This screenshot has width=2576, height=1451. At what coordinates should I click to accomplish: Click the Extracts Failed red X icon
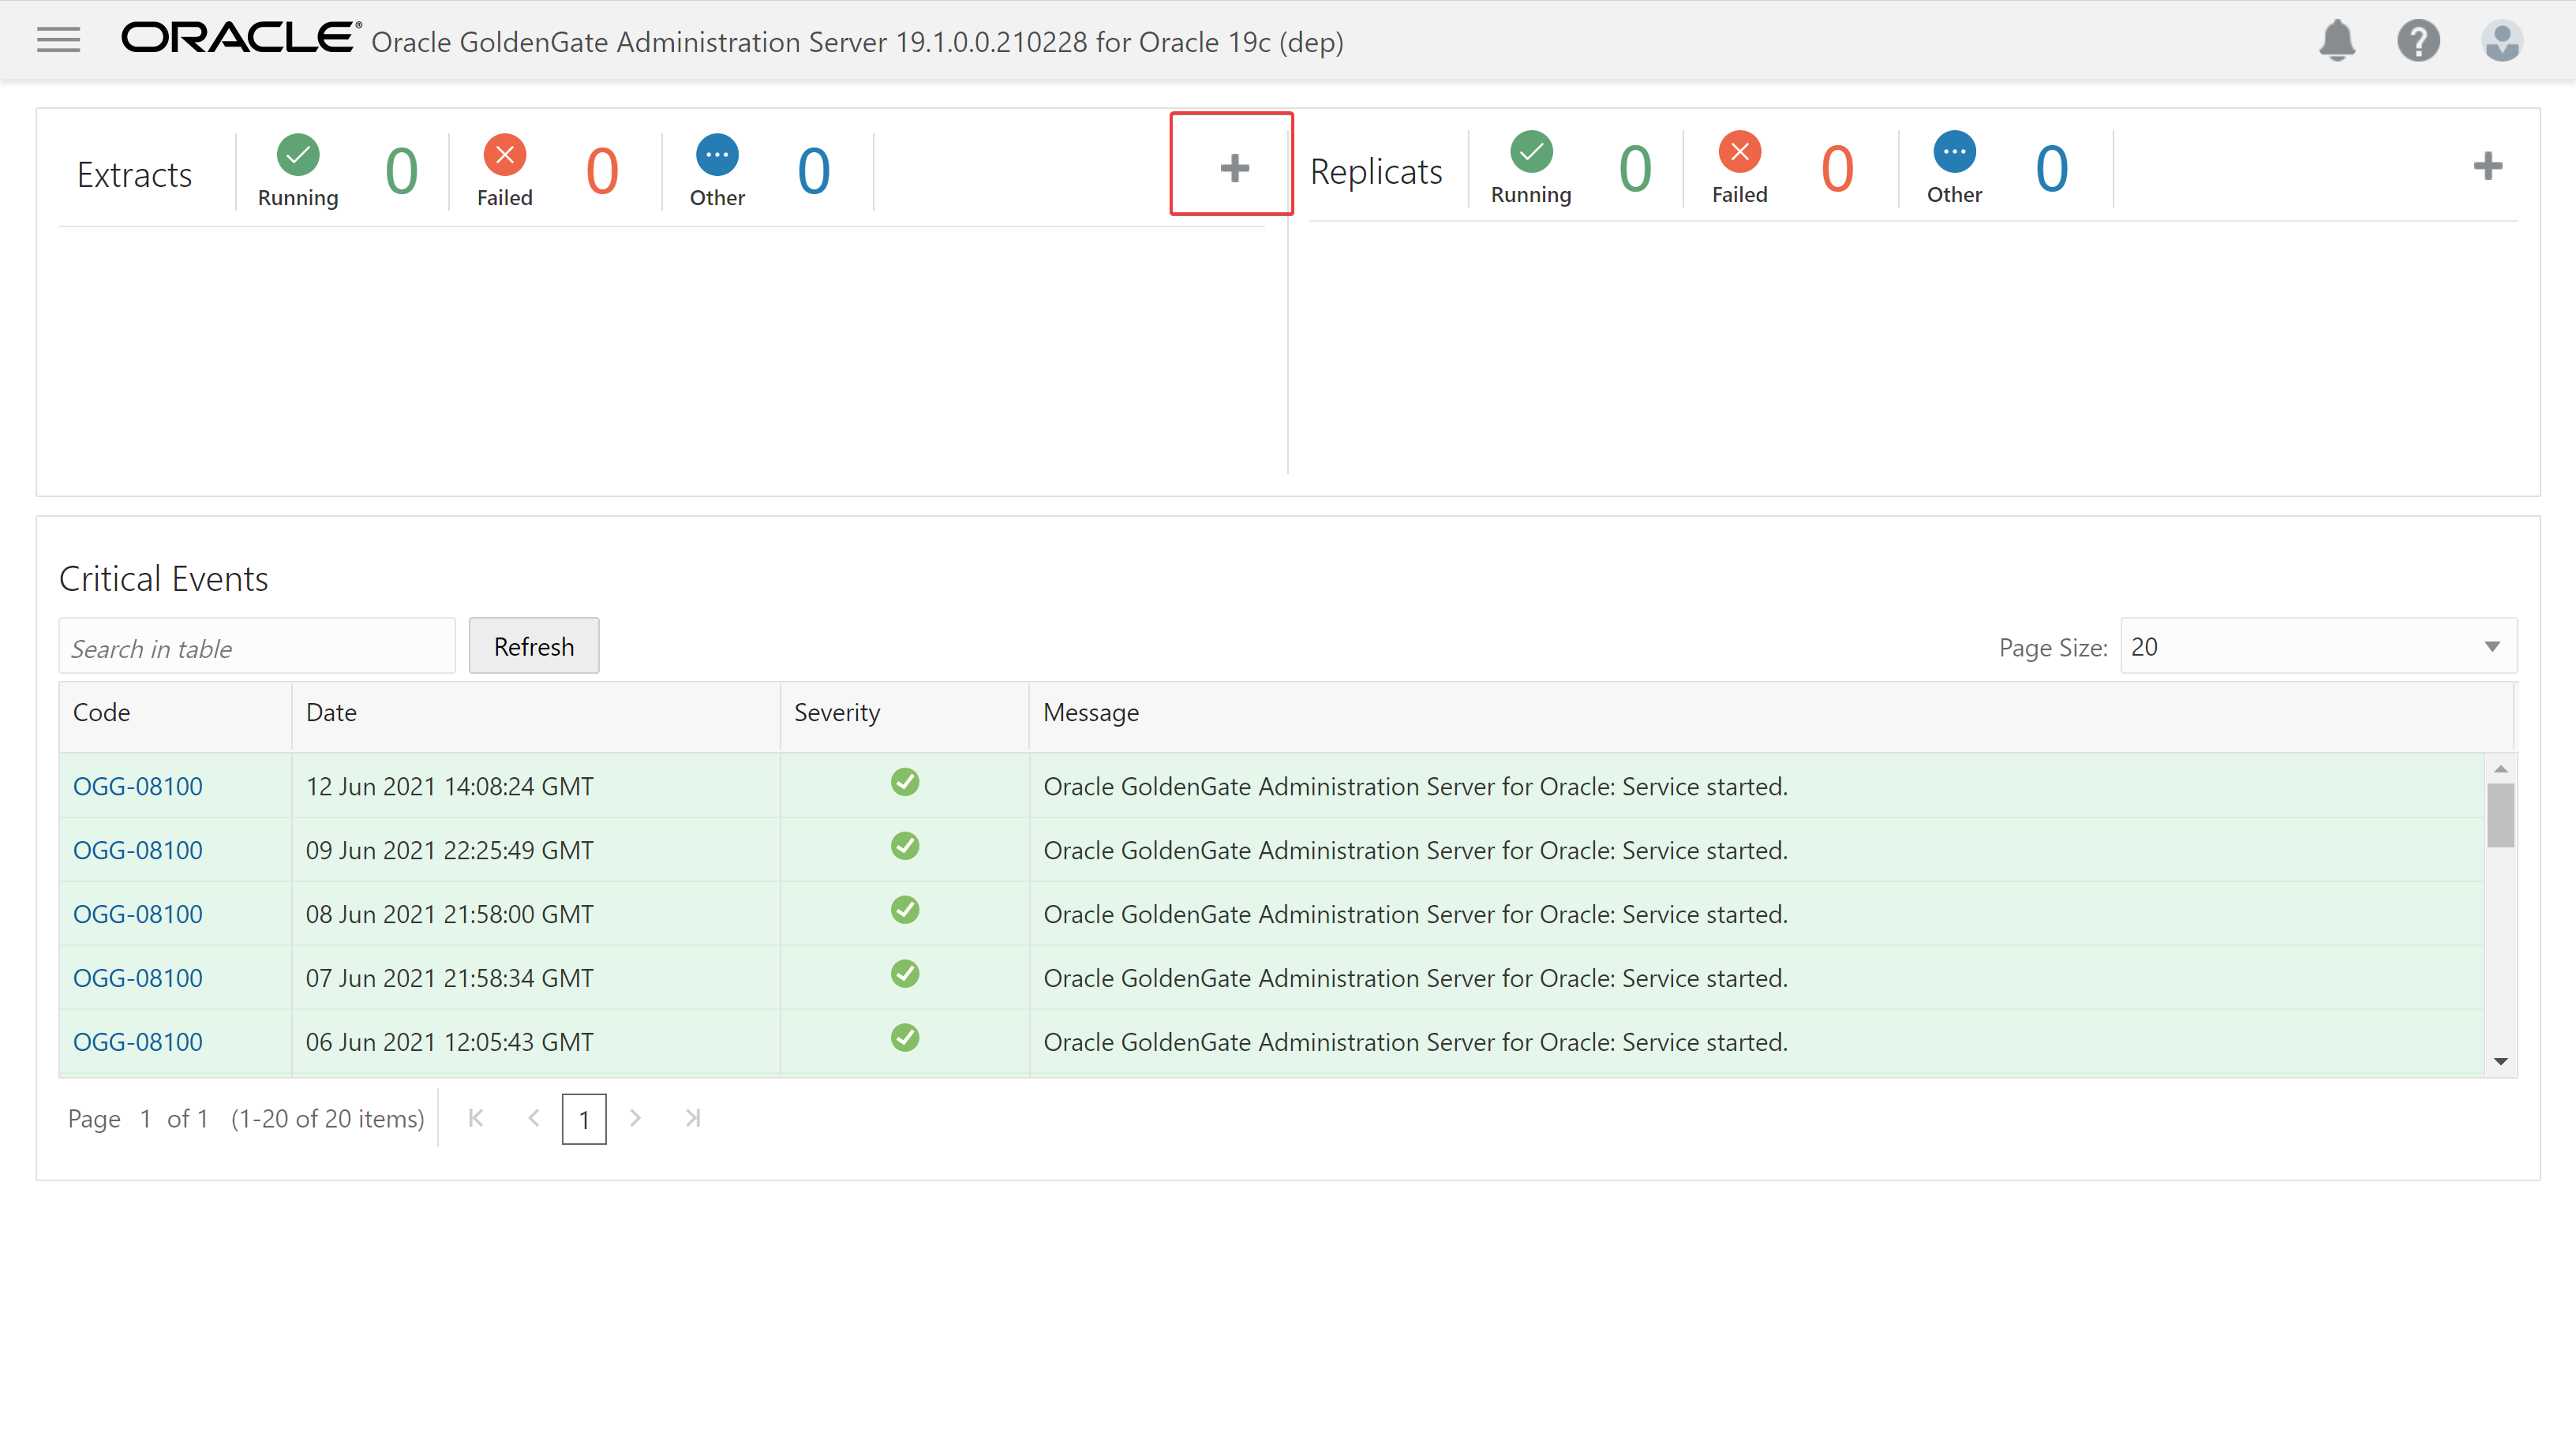point(504,155)
